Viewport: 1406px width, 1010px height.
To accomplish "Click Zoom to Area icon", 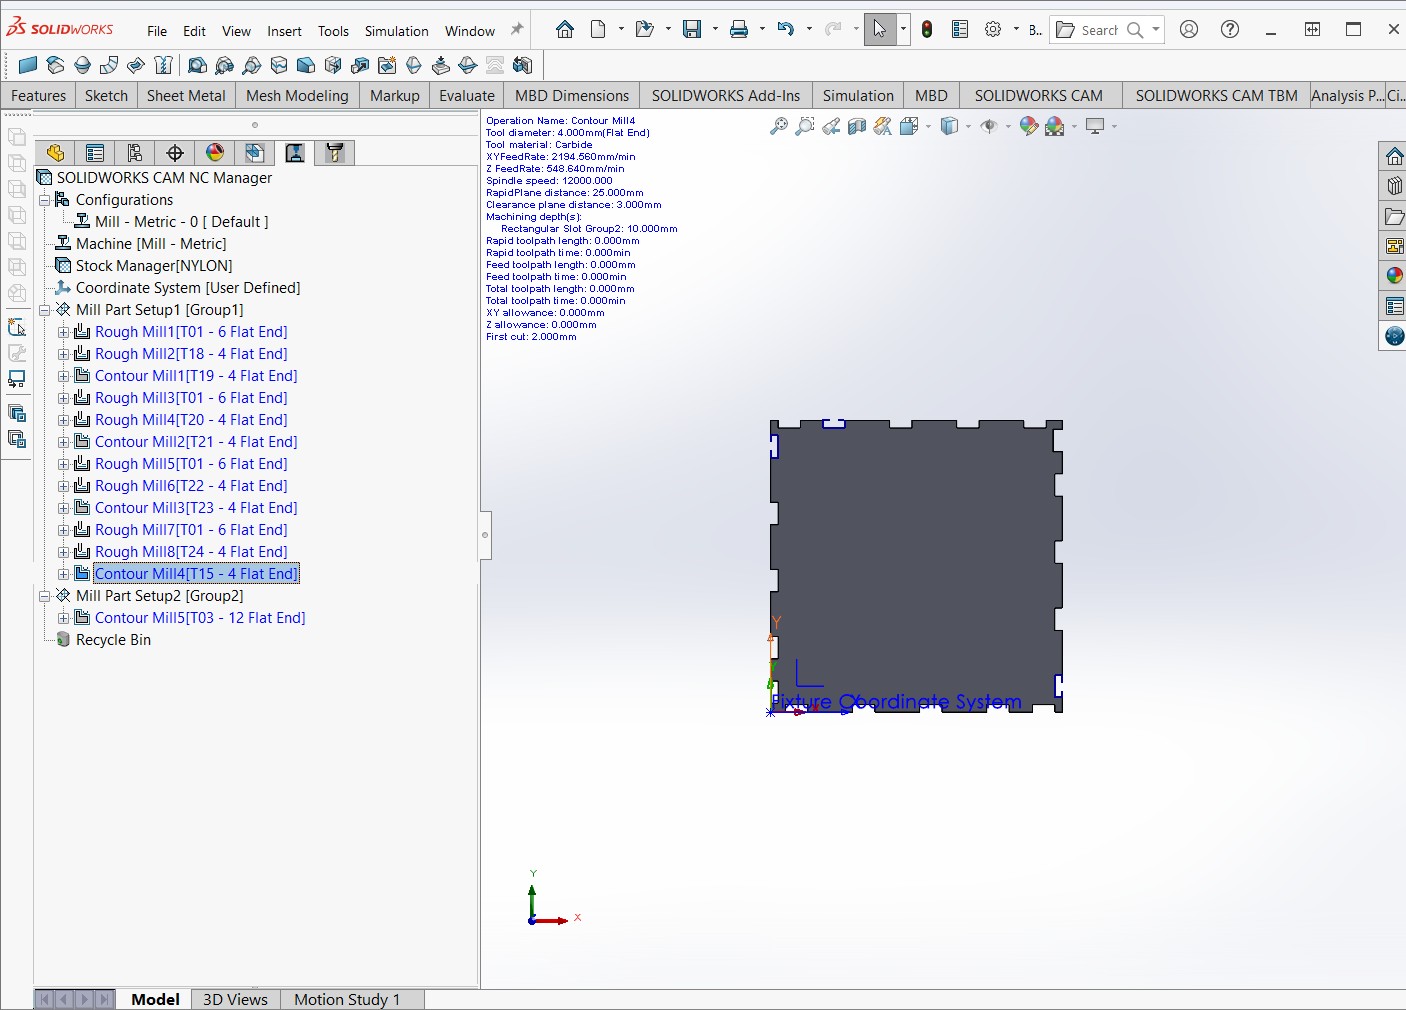I will click(805, 126).
